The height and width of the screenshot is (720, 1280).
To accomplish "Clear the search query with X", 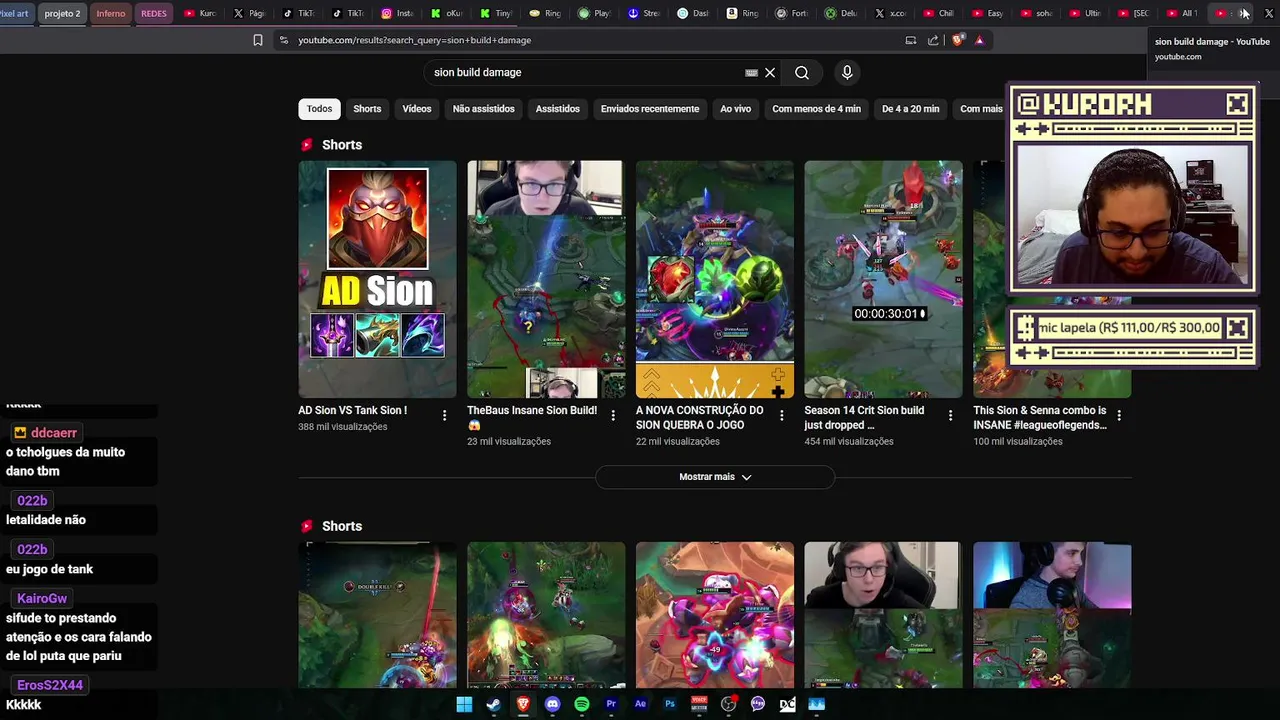I will pyautogui.click(x=770, y=72).
